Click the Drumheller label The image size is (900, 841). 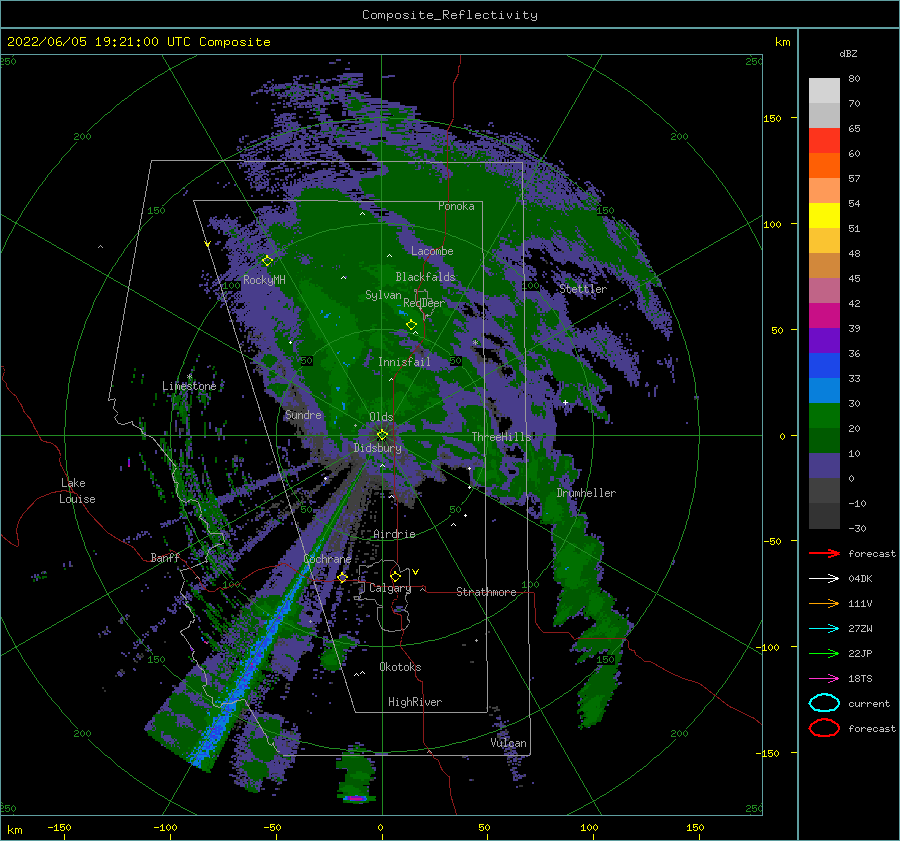(586, 493)
